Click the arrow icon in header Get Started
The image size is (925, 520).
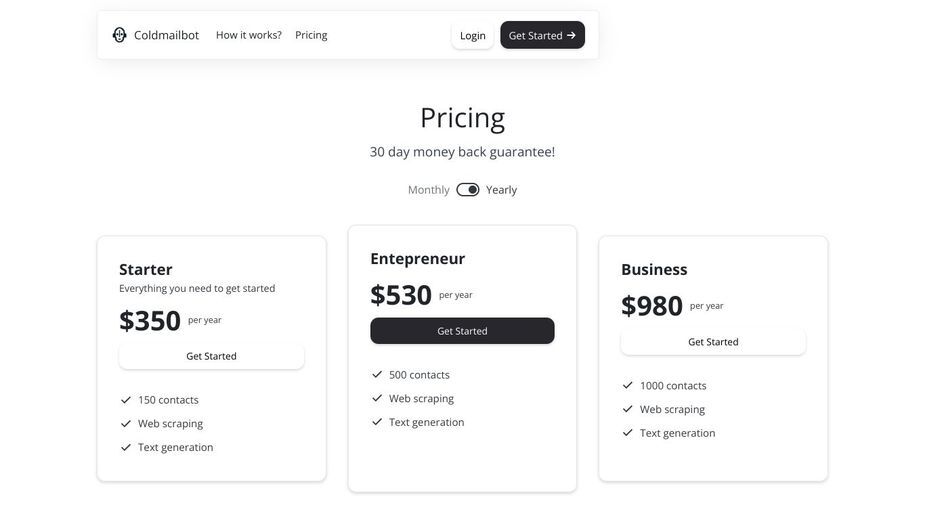click(571, 35)
